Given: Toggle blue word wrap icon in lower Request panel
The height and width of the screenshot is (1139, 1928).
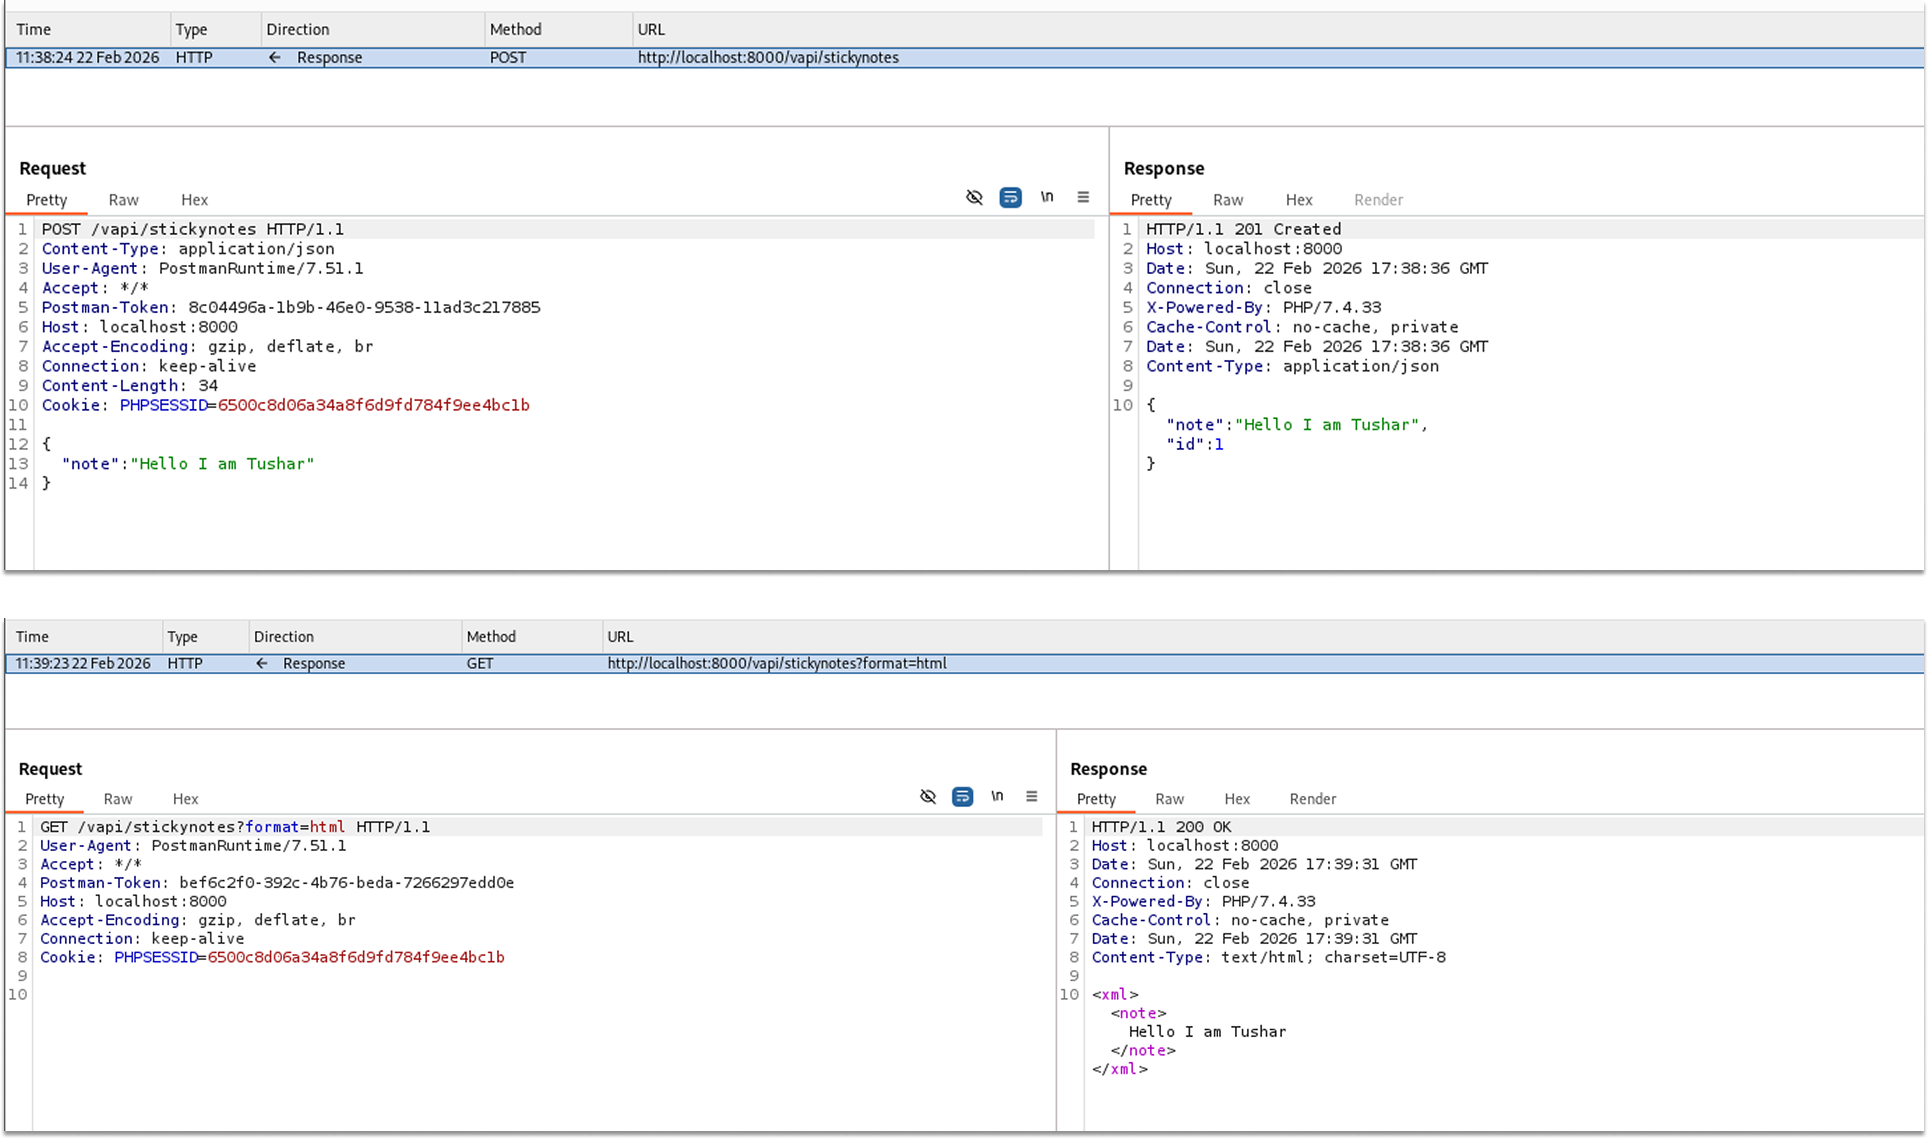Looking at the screenshot, I should pyautogui.click(x=962, y=797).
